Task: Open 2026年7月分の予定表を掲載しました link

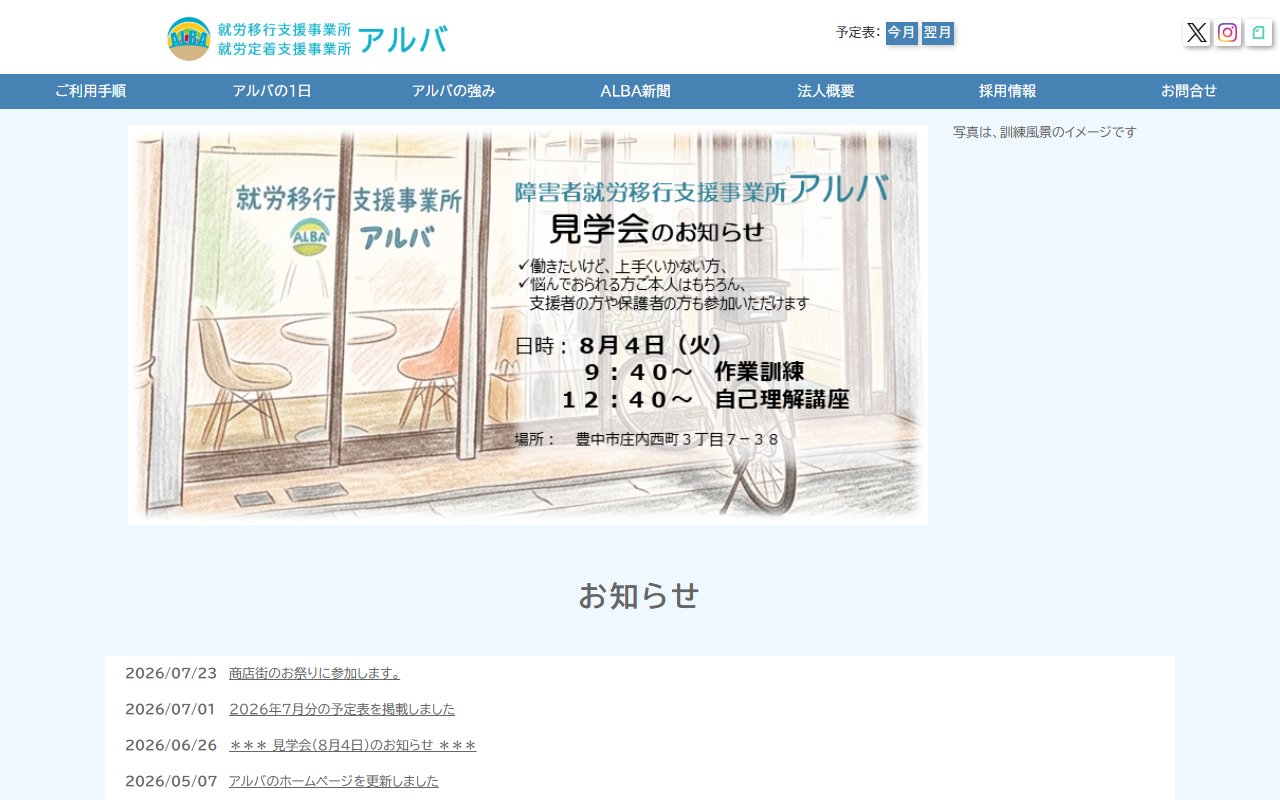Action: [x=342, y=709]
